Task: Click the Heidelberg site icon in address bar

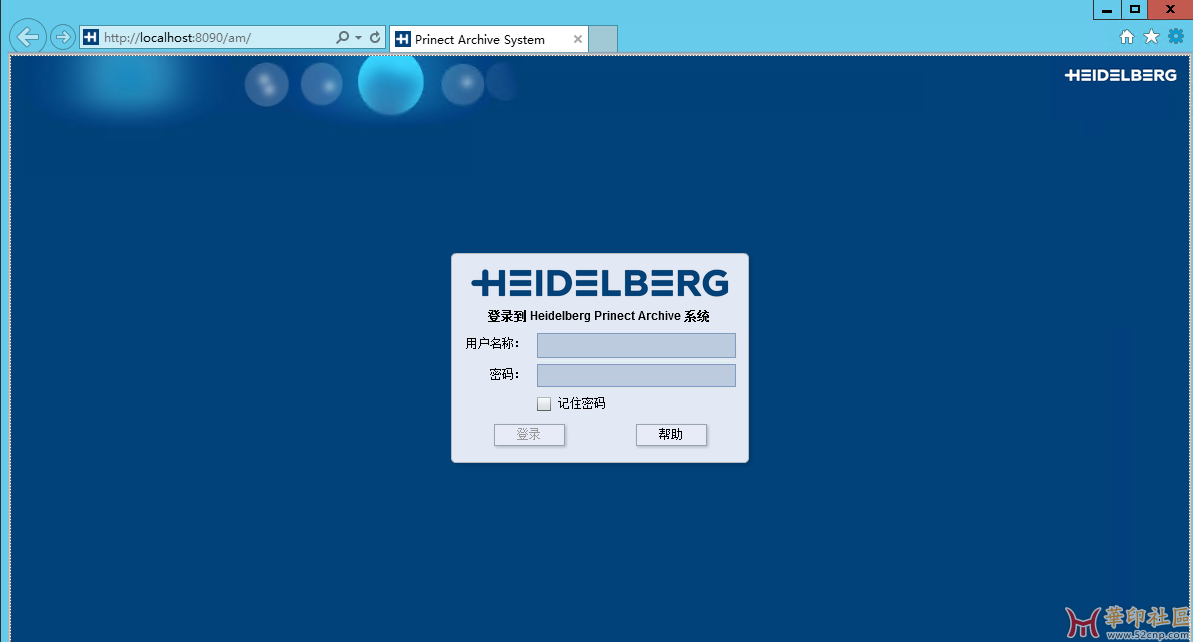Action: 91,37
